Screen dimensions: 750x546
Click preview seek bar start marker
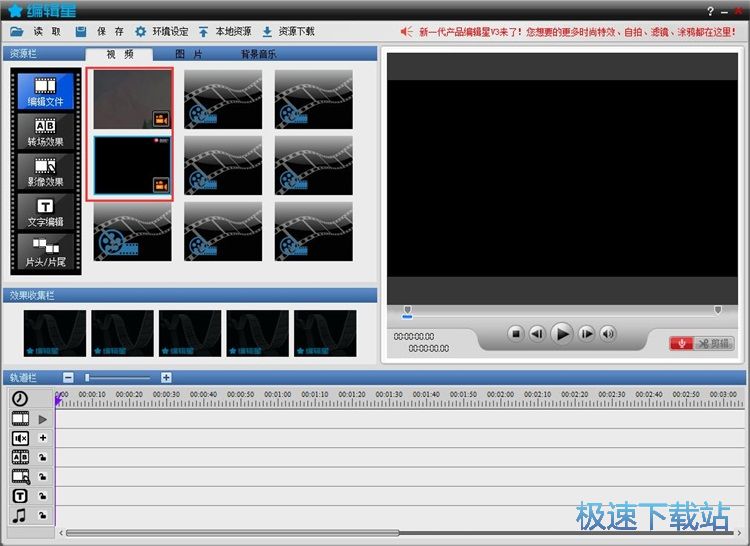point(408,310)
